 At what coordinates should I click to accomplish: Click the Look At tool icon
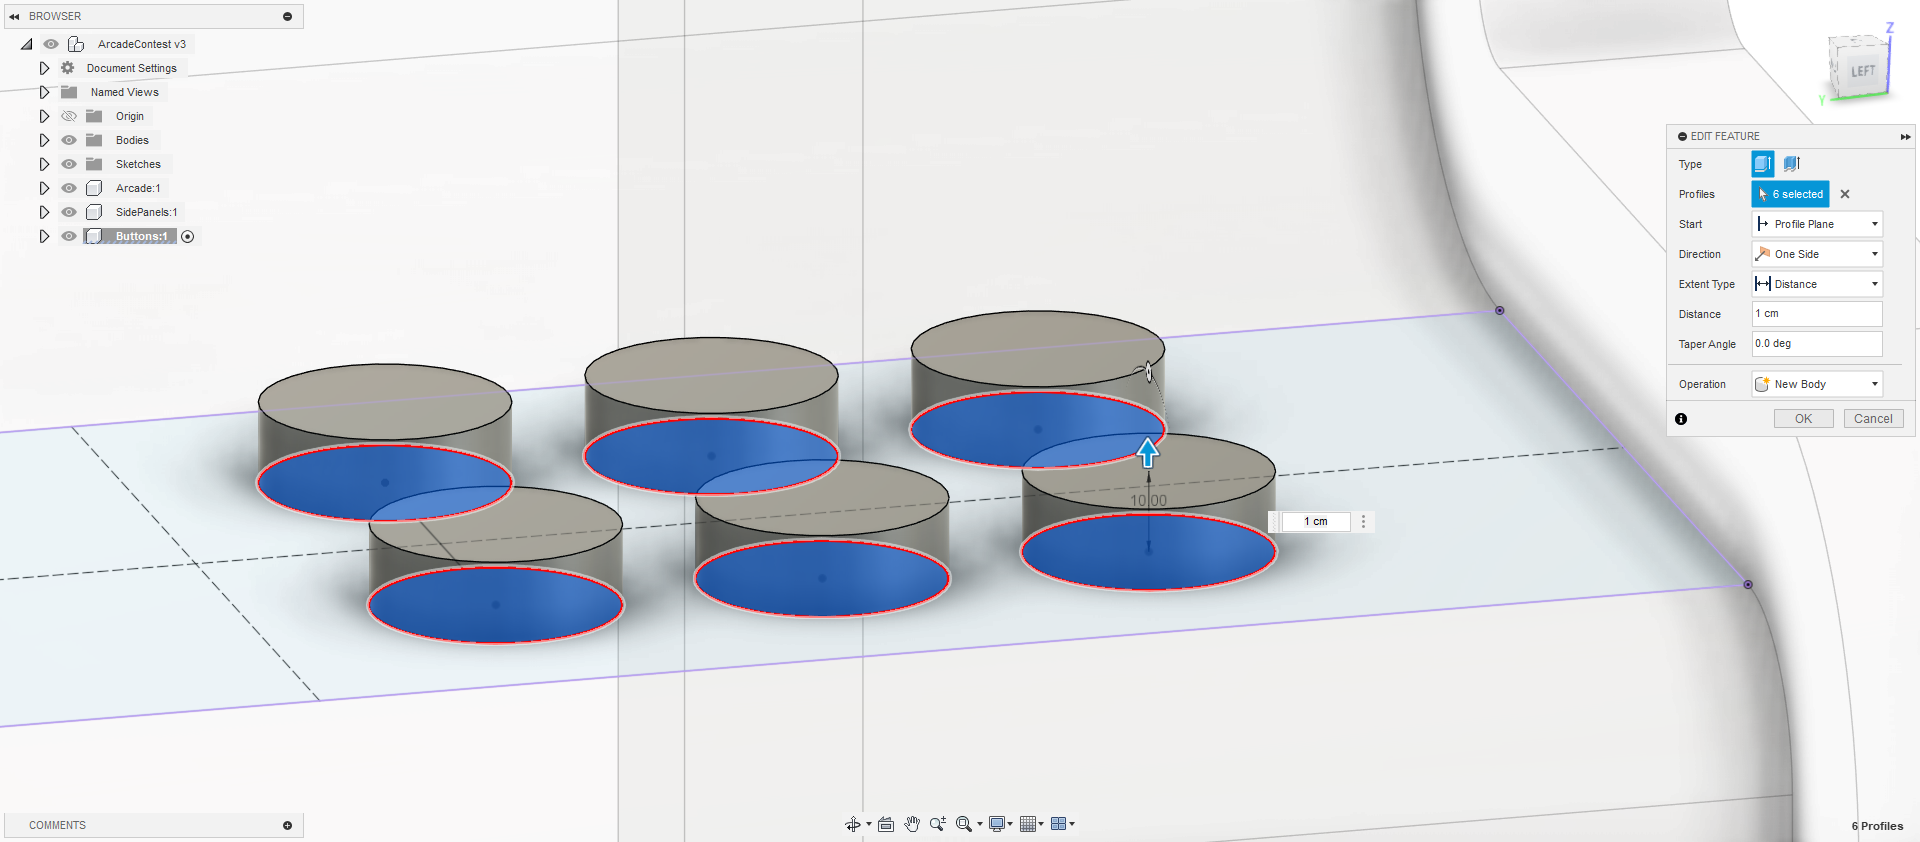click(886, 824)
